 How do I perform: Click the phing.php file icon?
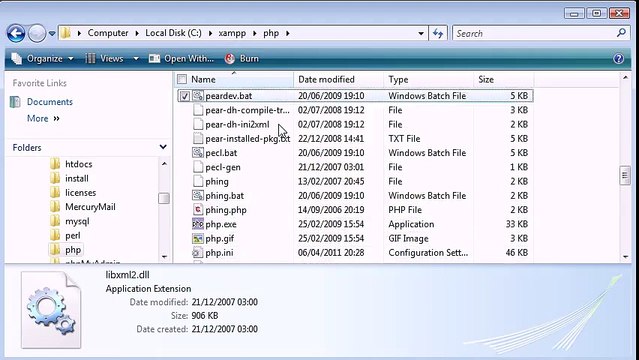(198, 210)
